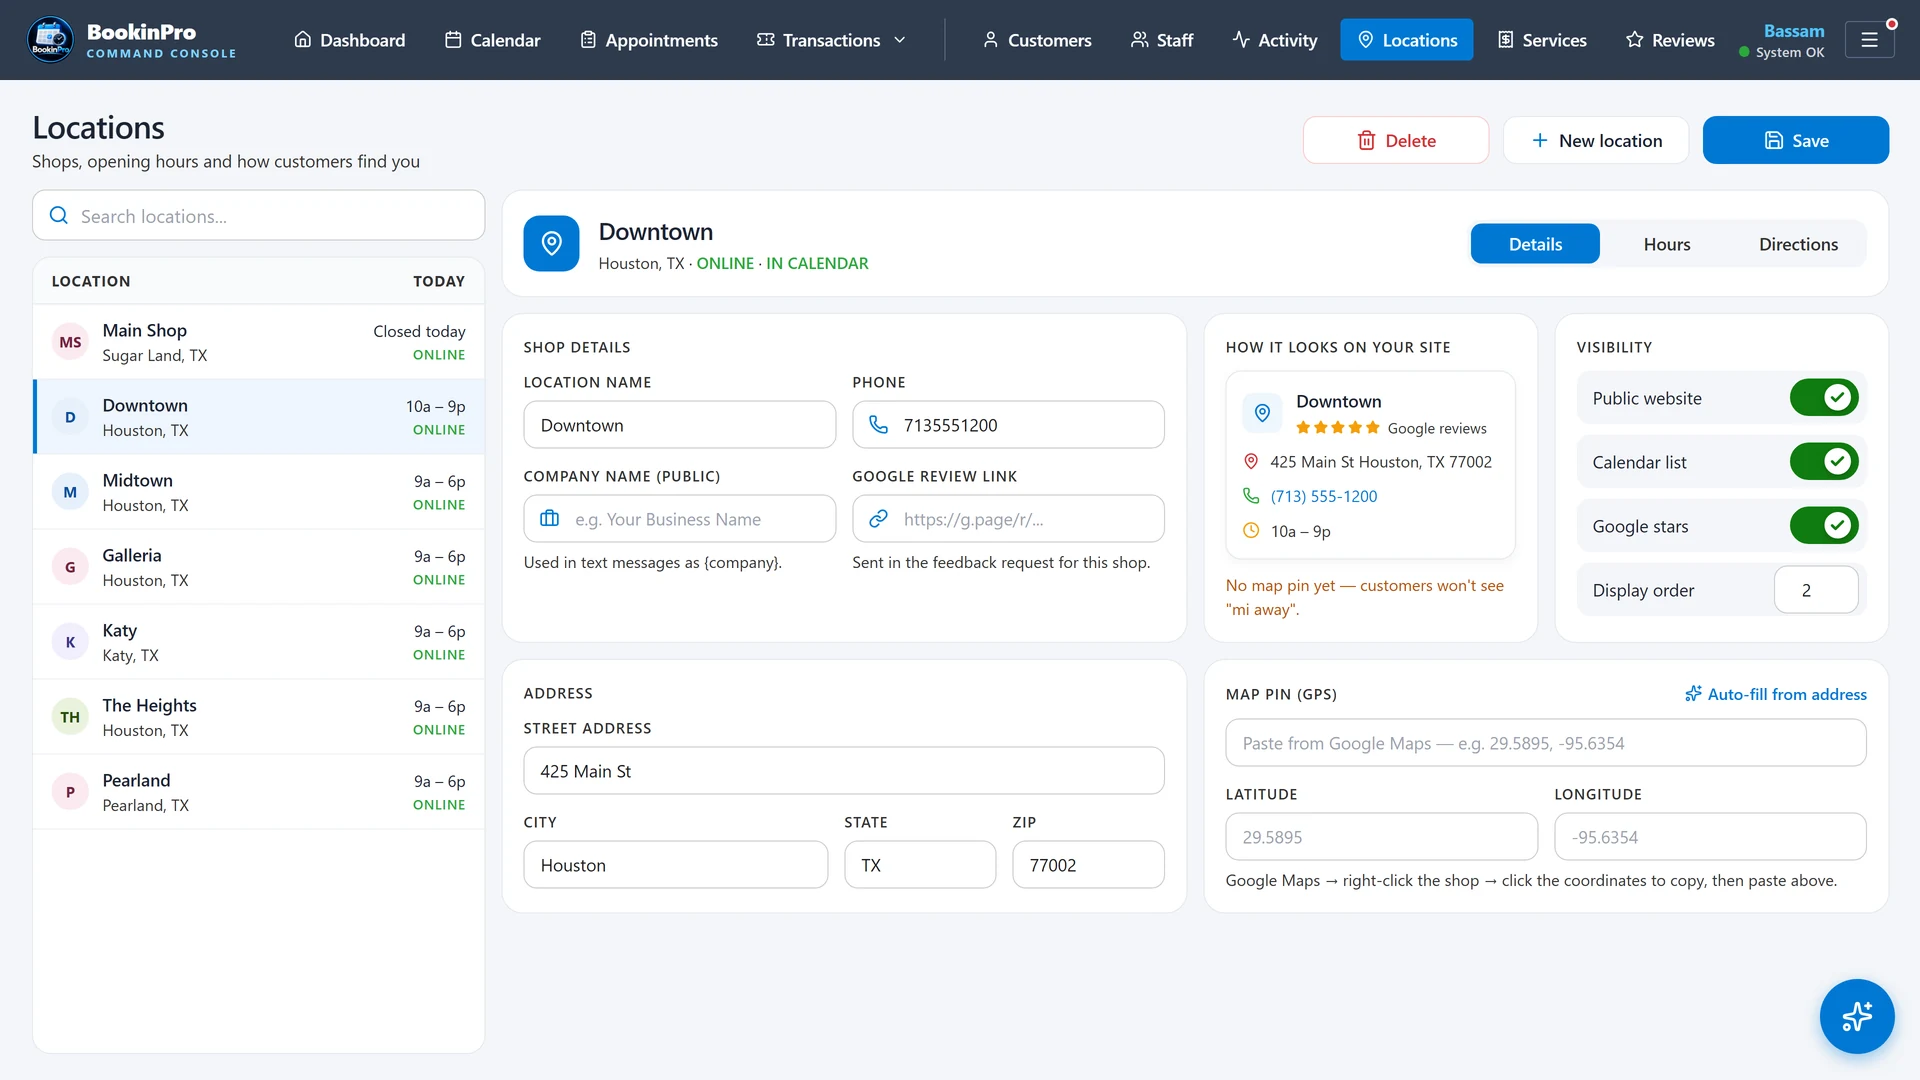The height and width of the screenshot is (1080, 1920).
Task: Click the G avatar for Galleria
Action: pos(70,567)
